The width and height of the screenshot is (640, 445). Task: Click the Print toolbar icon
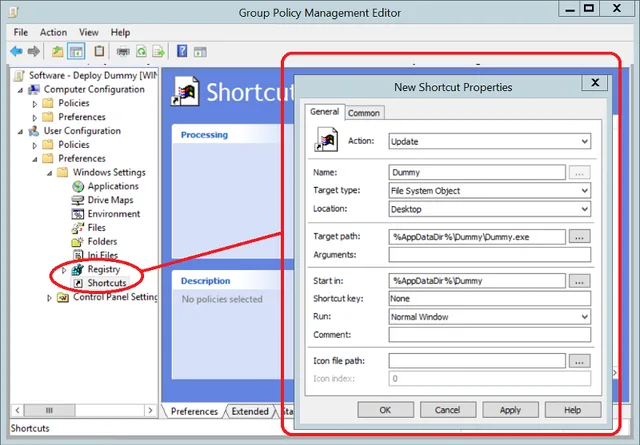point(123,52)
